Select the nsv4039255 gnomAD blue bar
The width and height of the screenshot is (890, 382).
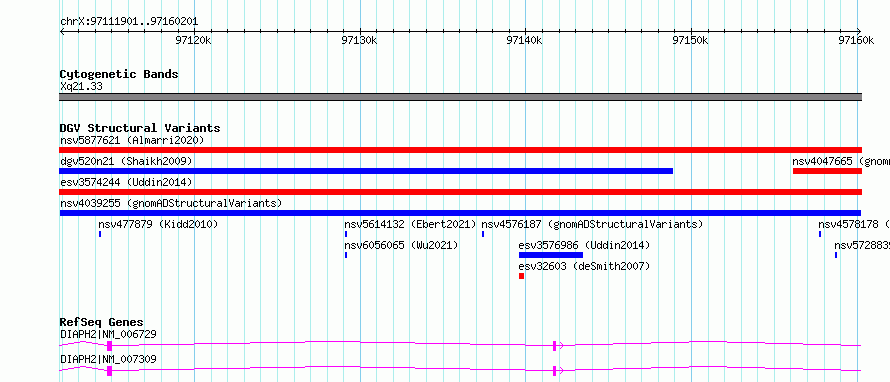460,213
